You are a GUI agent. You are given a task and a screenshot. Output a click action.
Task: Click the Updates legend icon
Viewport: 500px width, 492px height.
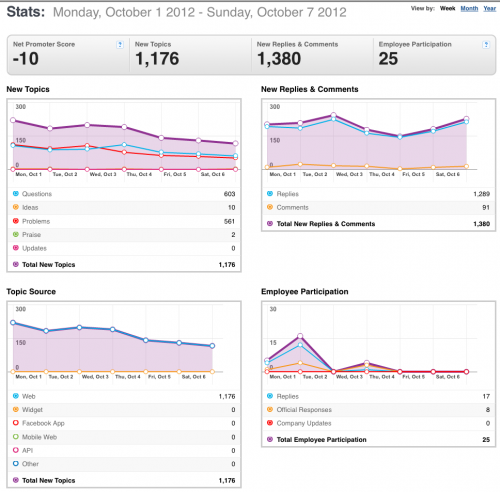tap(16, 248)
